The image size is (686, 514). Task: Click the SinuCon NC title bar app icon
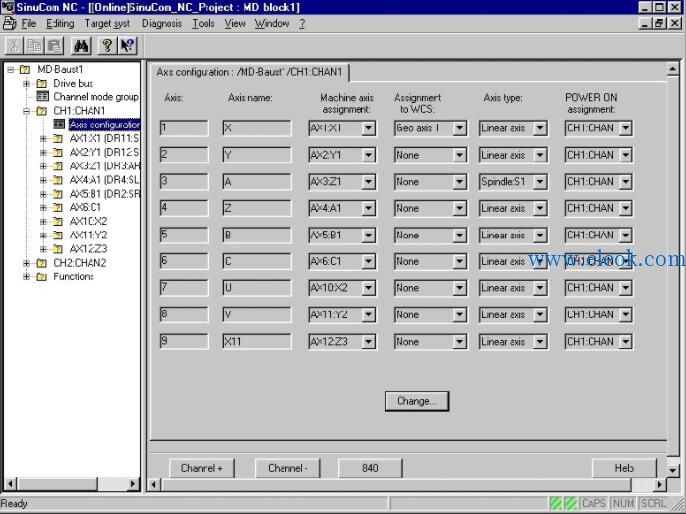(x=7, y=7)
